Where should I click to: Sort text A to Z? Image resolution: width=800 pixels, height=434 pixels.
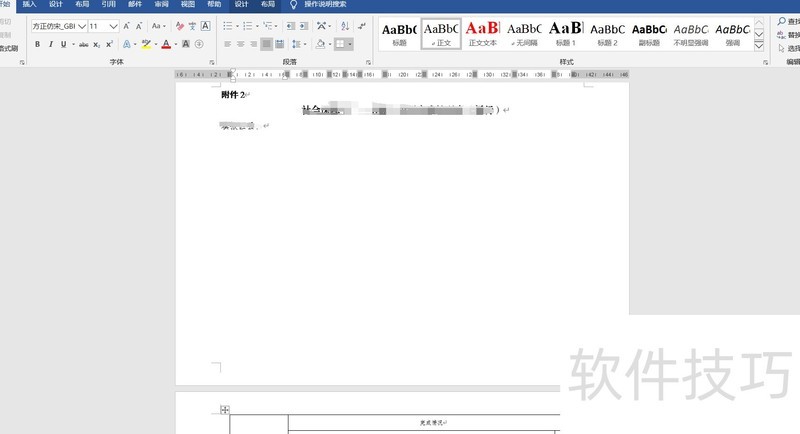(x=345, y=26)
